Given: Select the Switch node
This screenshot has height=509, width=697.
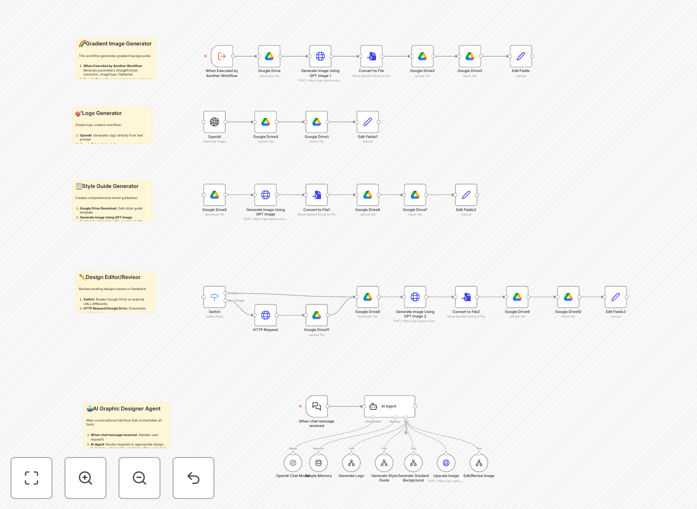Looking at the screenshot, I should click(x=214, y=297).
